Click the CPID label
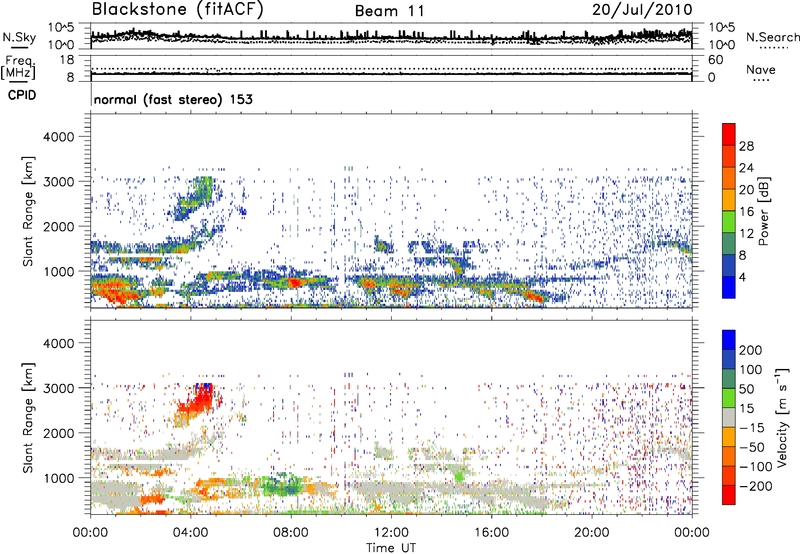 (22, 95)
